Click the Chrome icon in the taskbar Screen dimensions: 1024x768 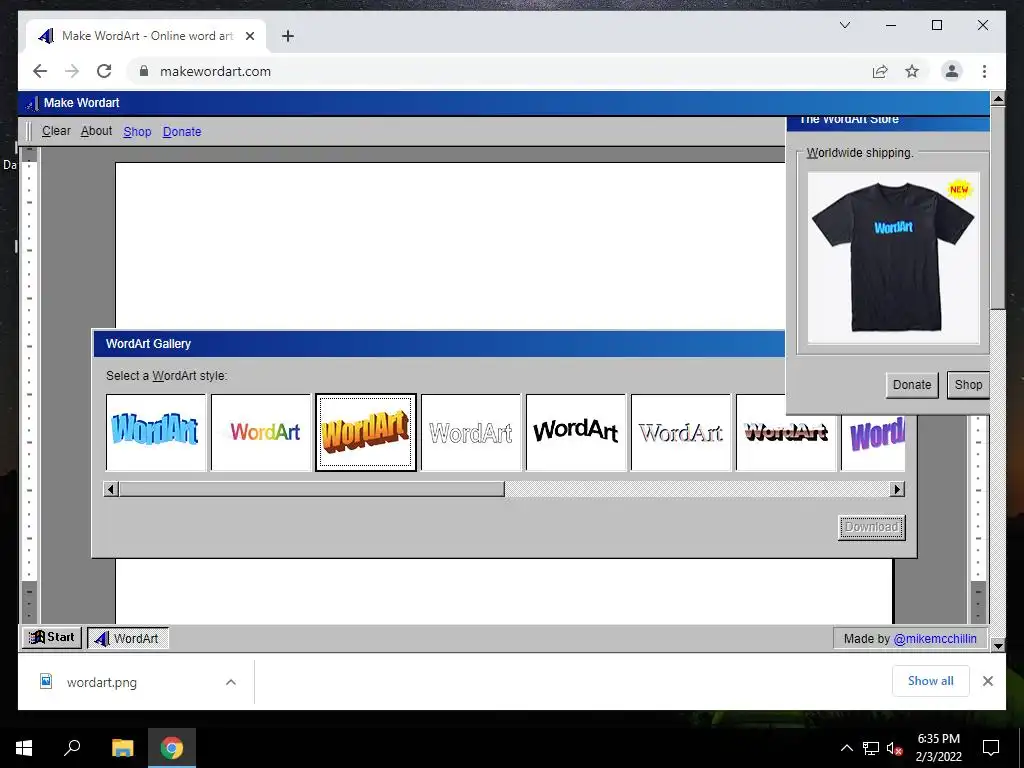(172, 748)
